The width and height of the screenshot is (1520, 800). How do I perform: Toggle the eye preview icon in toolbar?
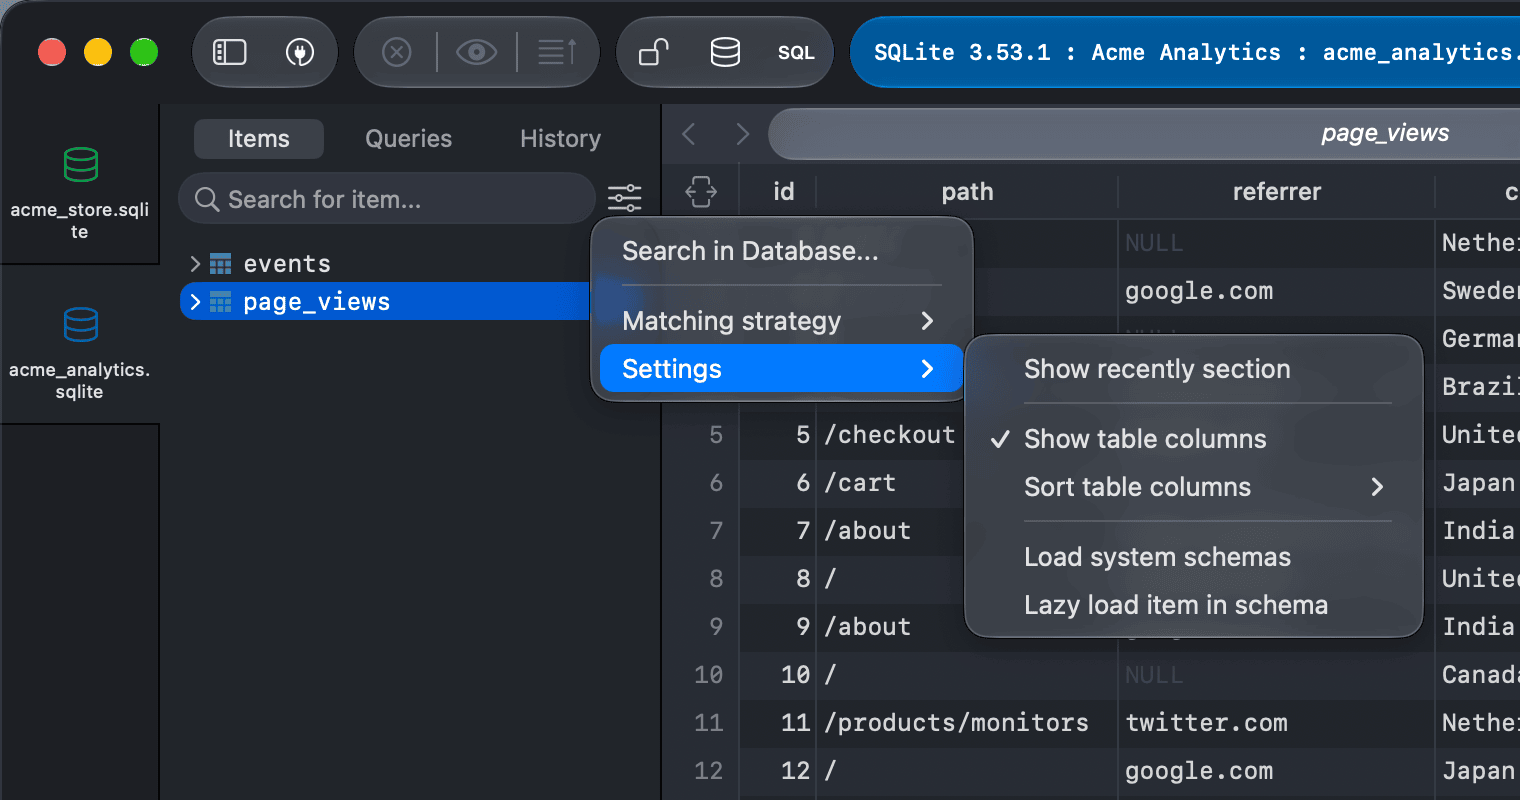click(477, 52)
